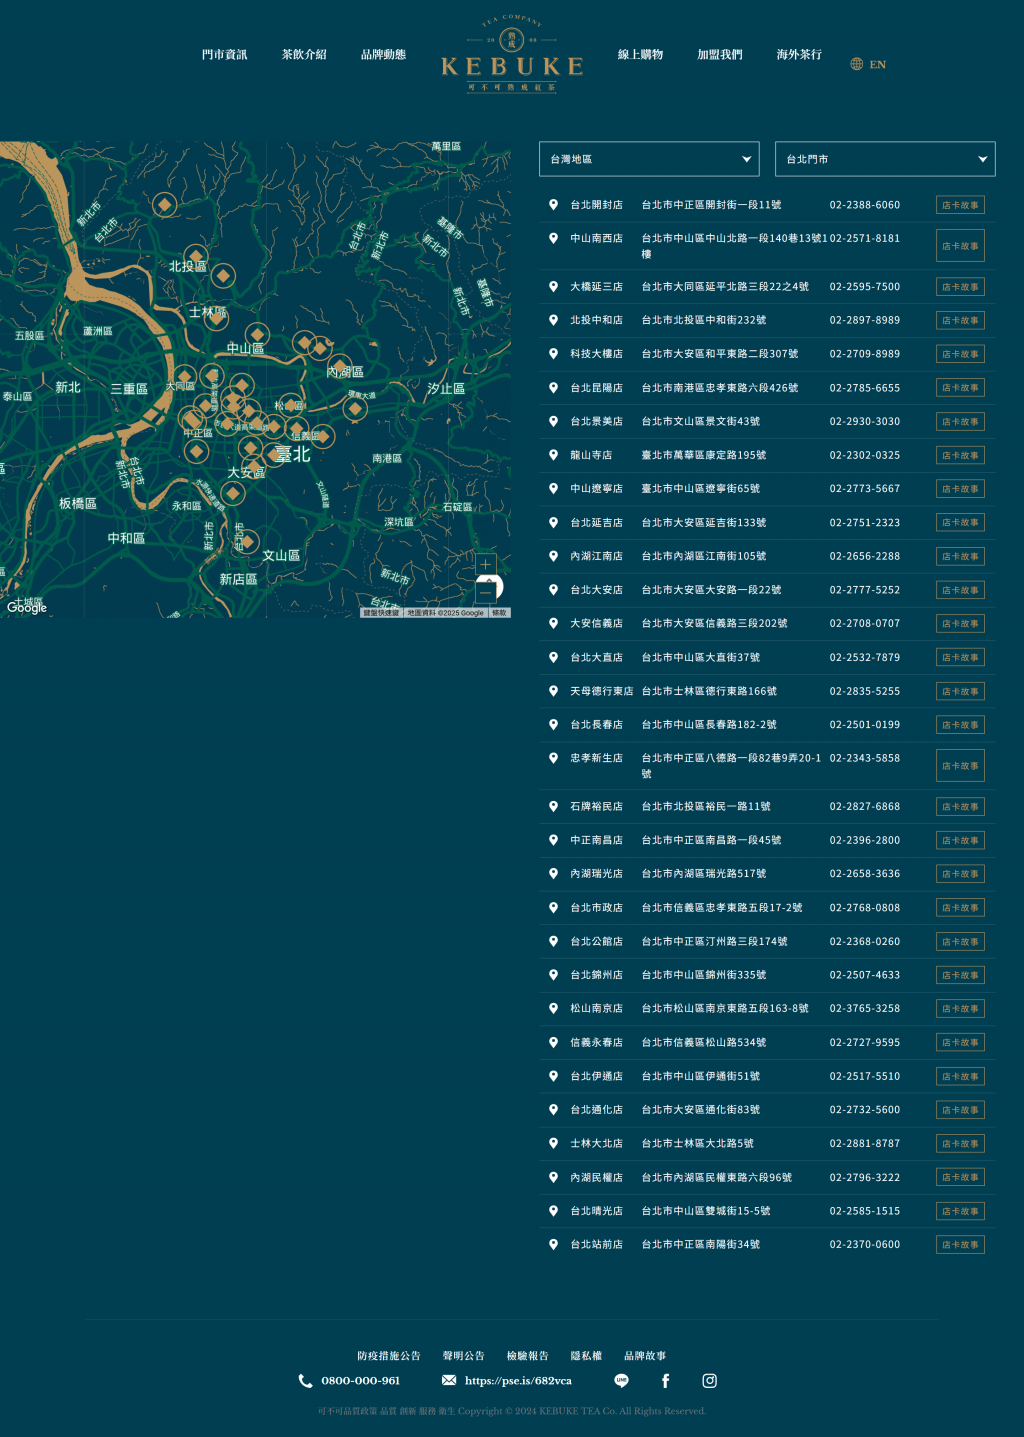
Task: Click 鍵盤快速鍵 on the map footer
Action: click(381, 613)
